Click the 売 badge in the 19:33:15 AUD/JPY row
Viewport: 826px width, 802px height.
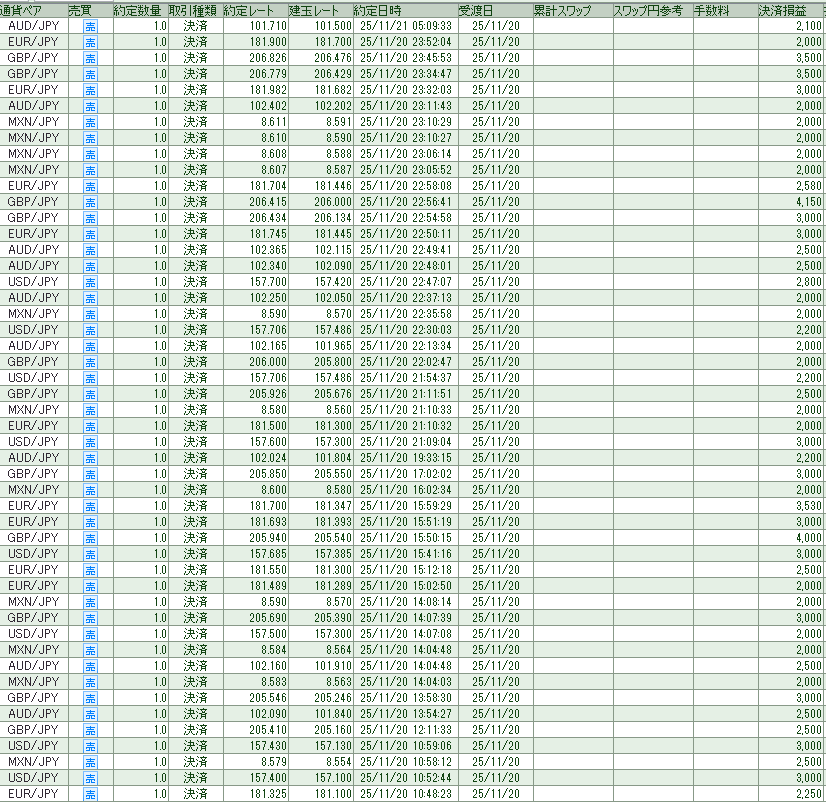pos(90,458)
